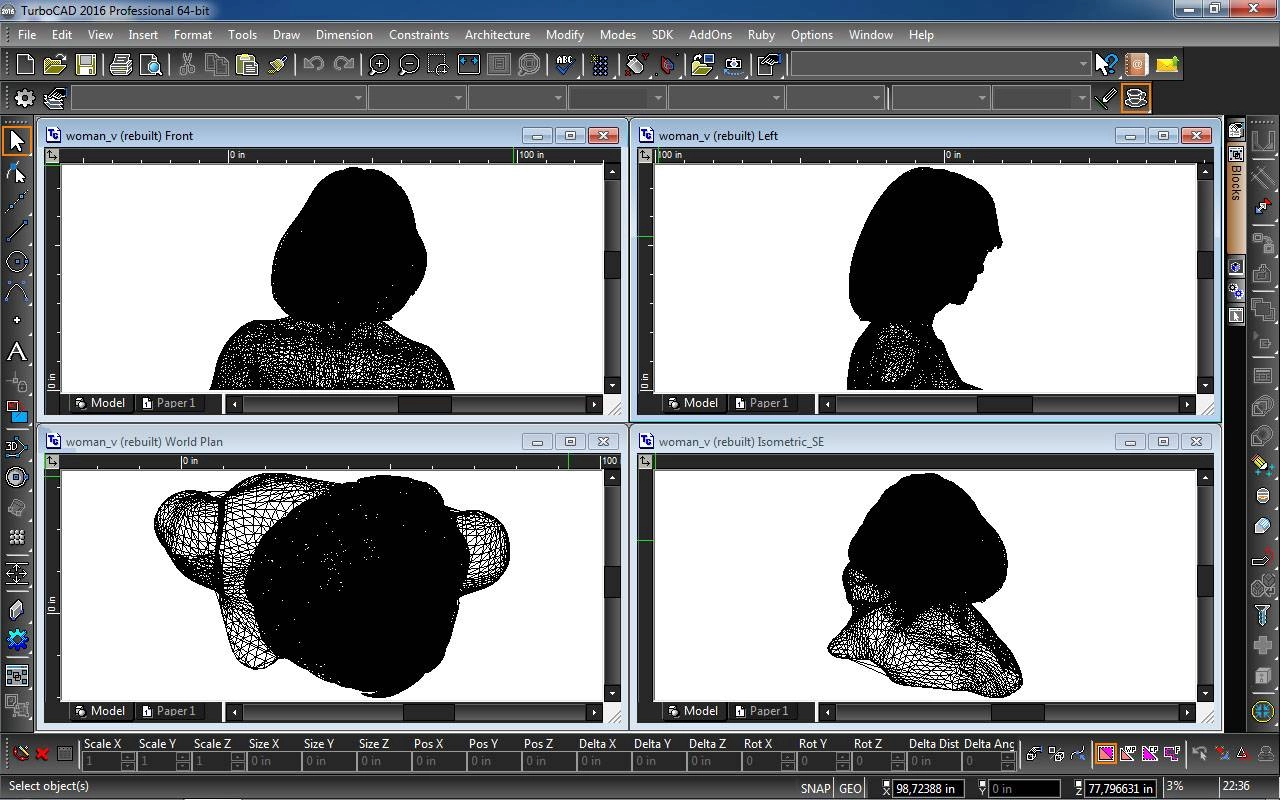Viewport: 1280px width, 800px height.
Task: Click the send mail envelope icon
Action: 1167,65
